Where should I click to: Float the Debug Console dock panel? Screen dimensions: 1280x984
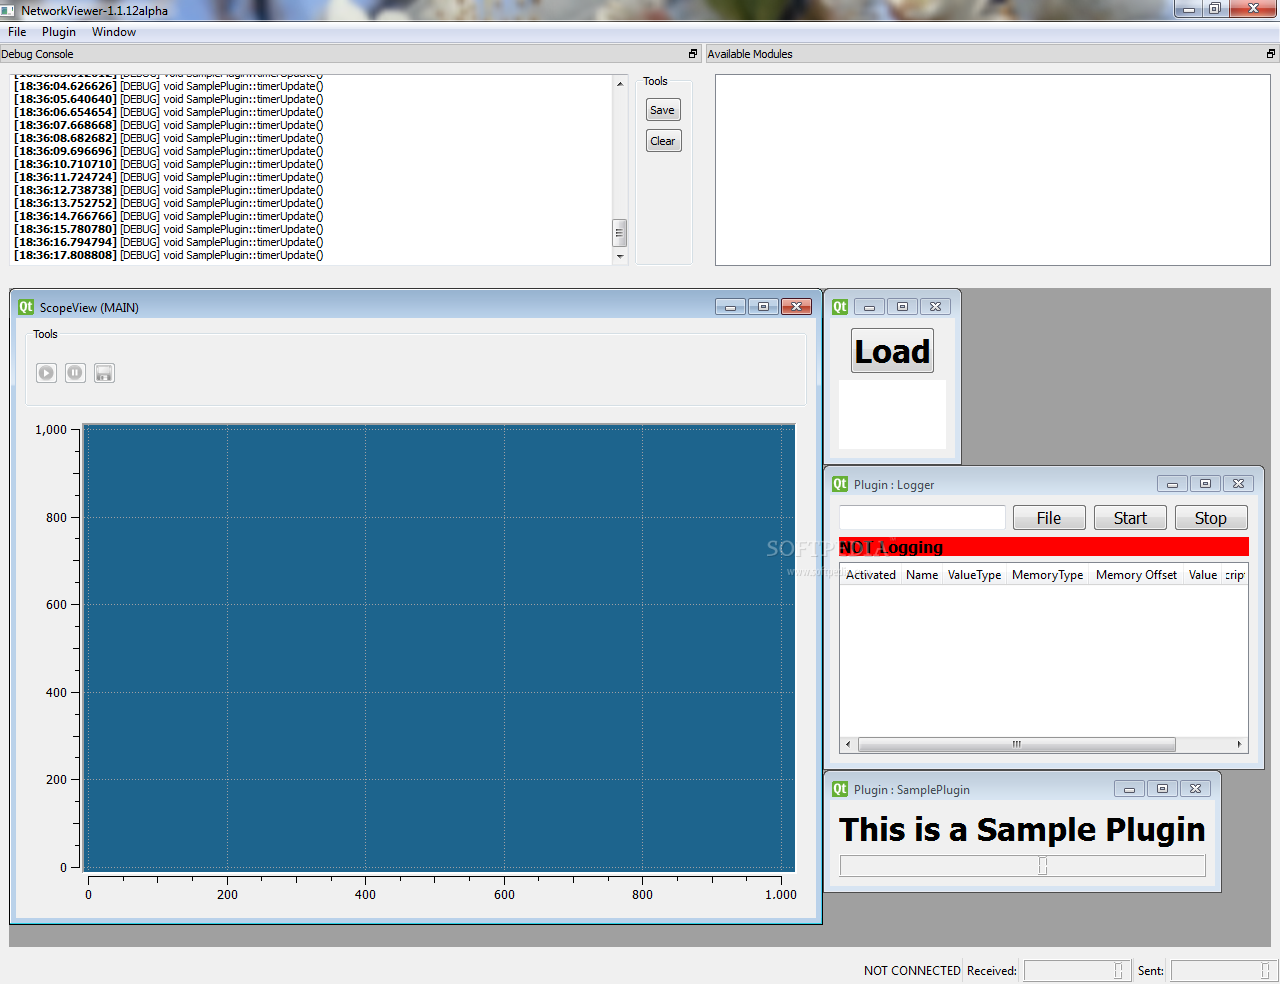(693, 54)
